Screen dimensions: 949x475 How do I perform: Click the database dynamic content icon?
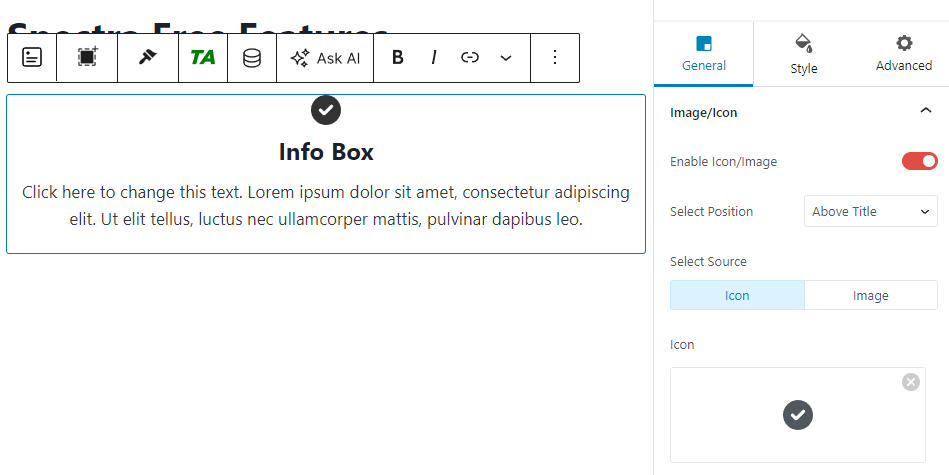(252, 58)
